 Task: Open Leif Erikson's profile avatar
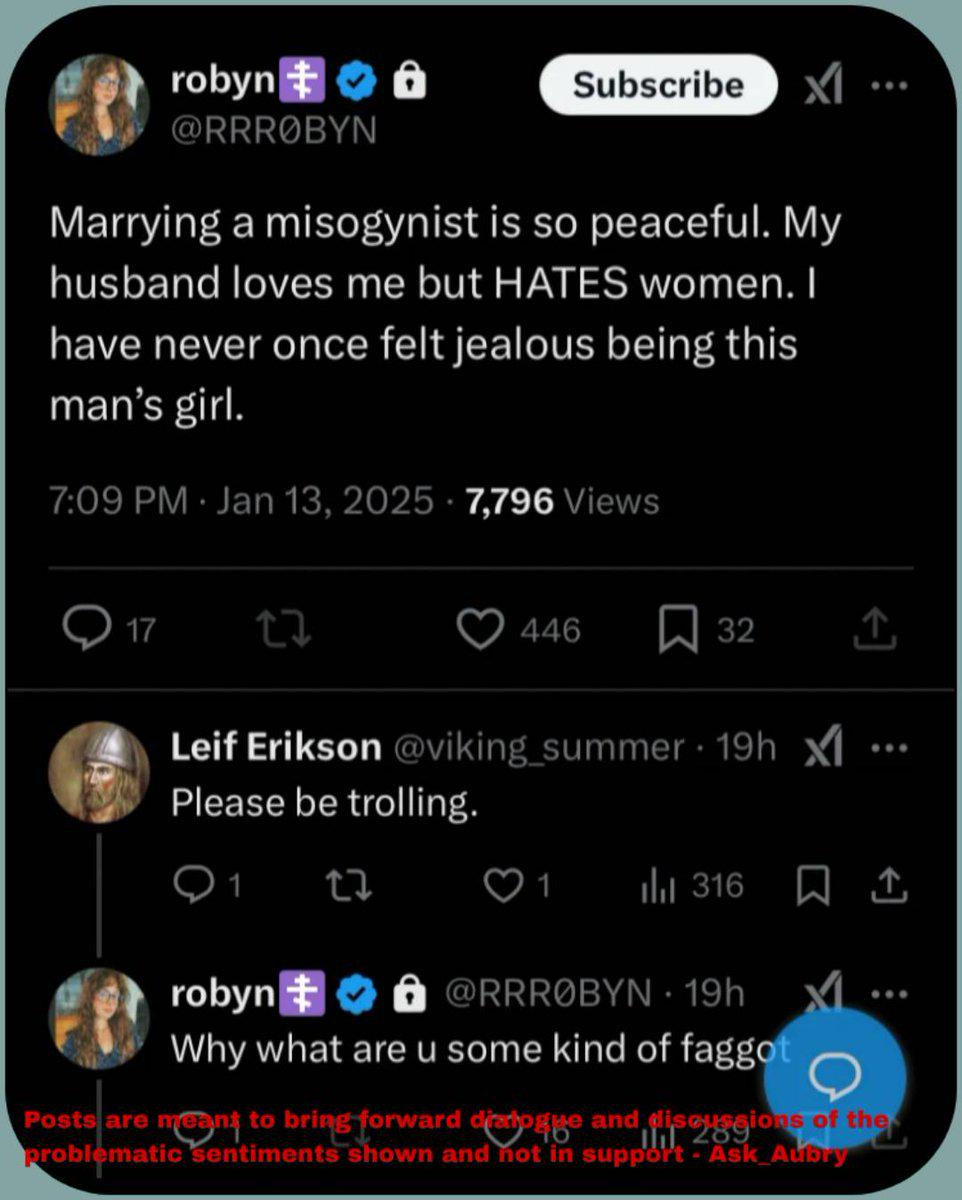98,772
